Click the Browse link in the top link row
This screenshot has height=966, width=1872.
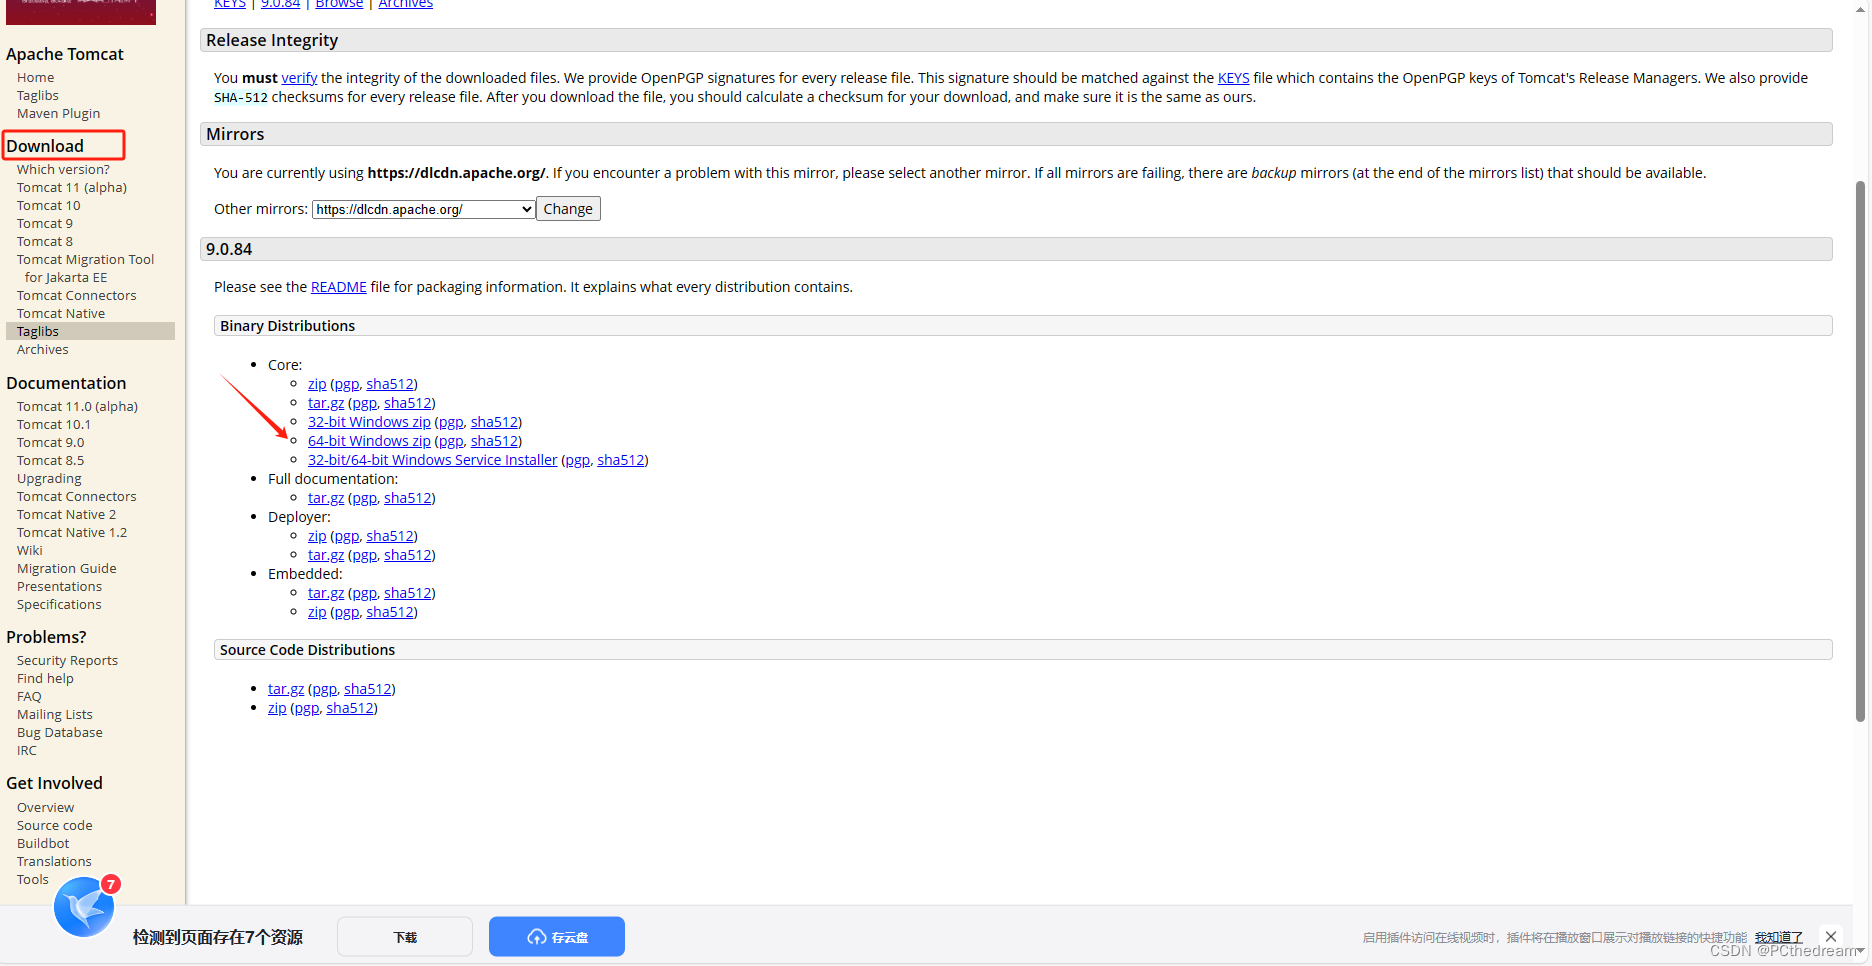[x=339, y=5]
